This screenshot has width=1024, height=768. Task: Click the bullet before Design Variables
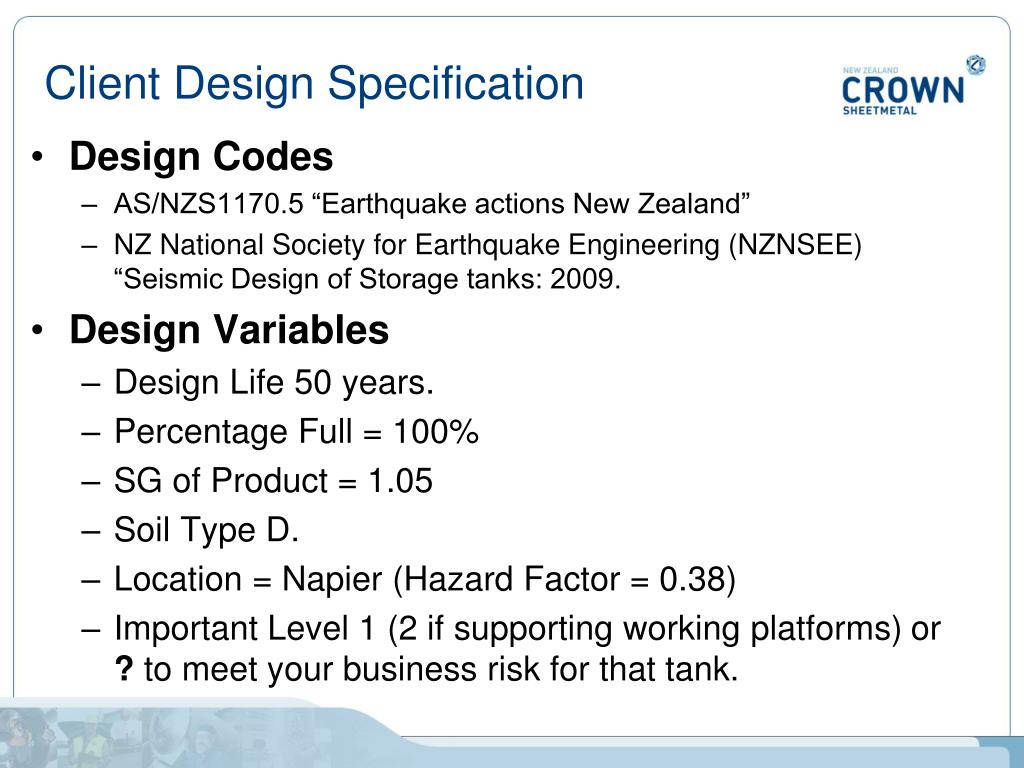point(38,330)
